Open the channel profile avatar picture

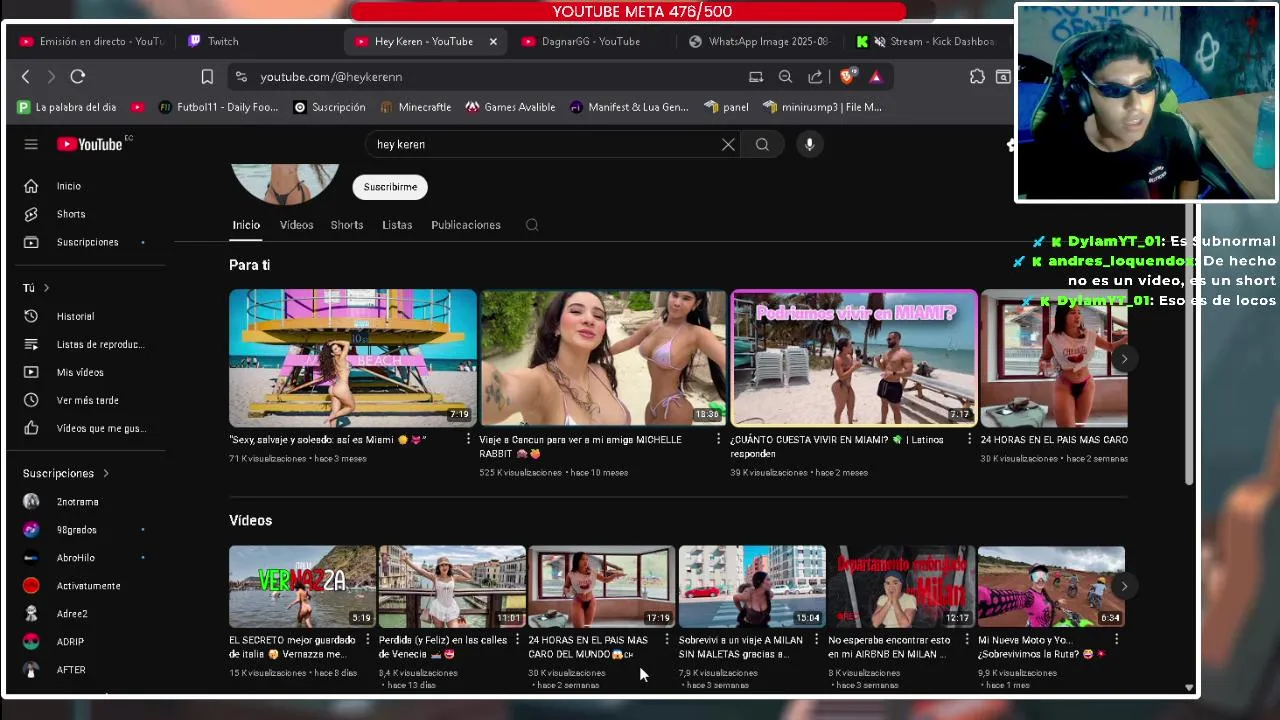[x=285, y=184]
